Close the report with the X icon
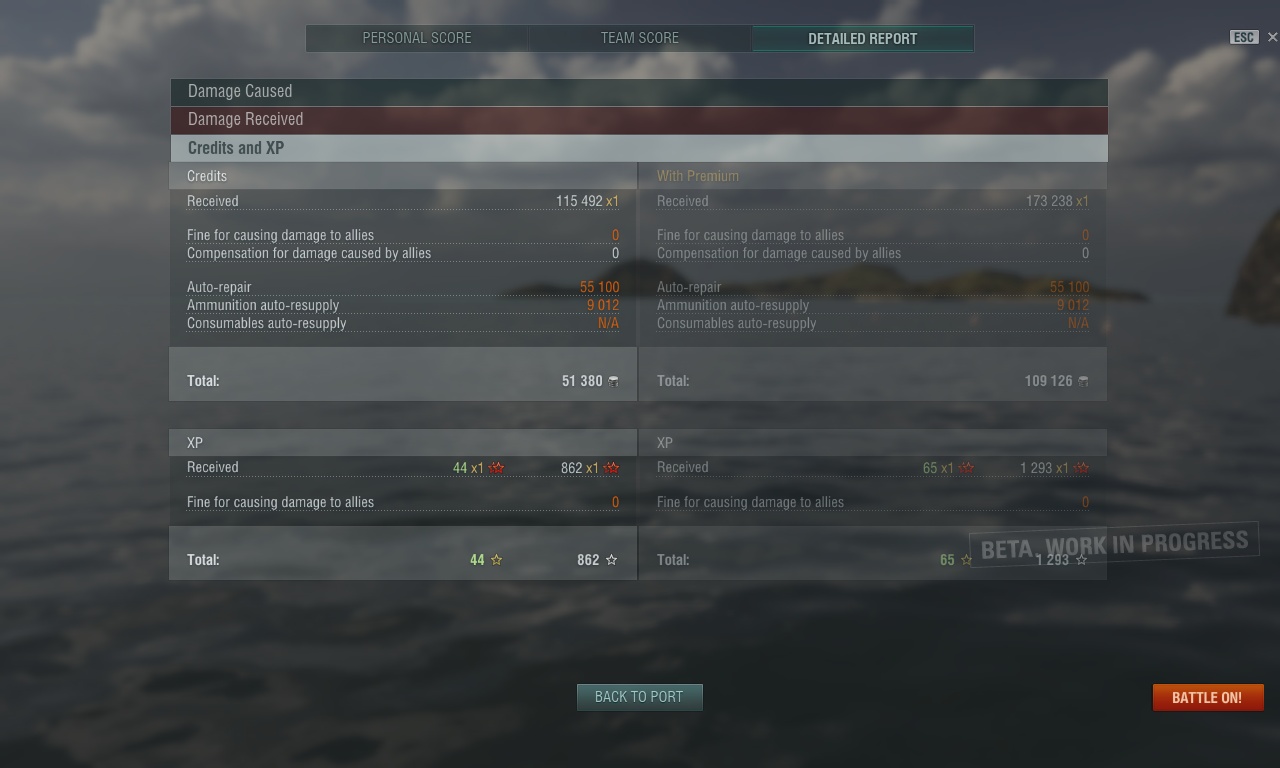Screen dimensions: 1280x768 tap(1272, 37)
